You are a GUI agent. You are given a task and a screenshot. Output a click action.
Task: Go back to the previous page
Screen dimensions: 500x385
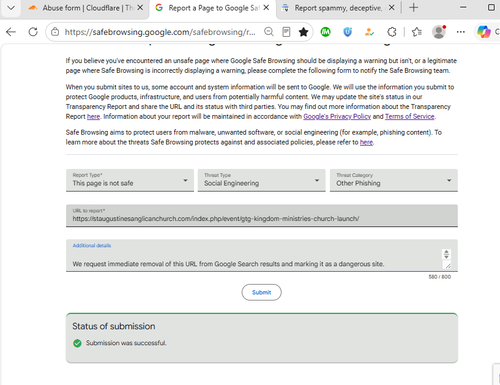pyautogui.click(x=11, y=32)
